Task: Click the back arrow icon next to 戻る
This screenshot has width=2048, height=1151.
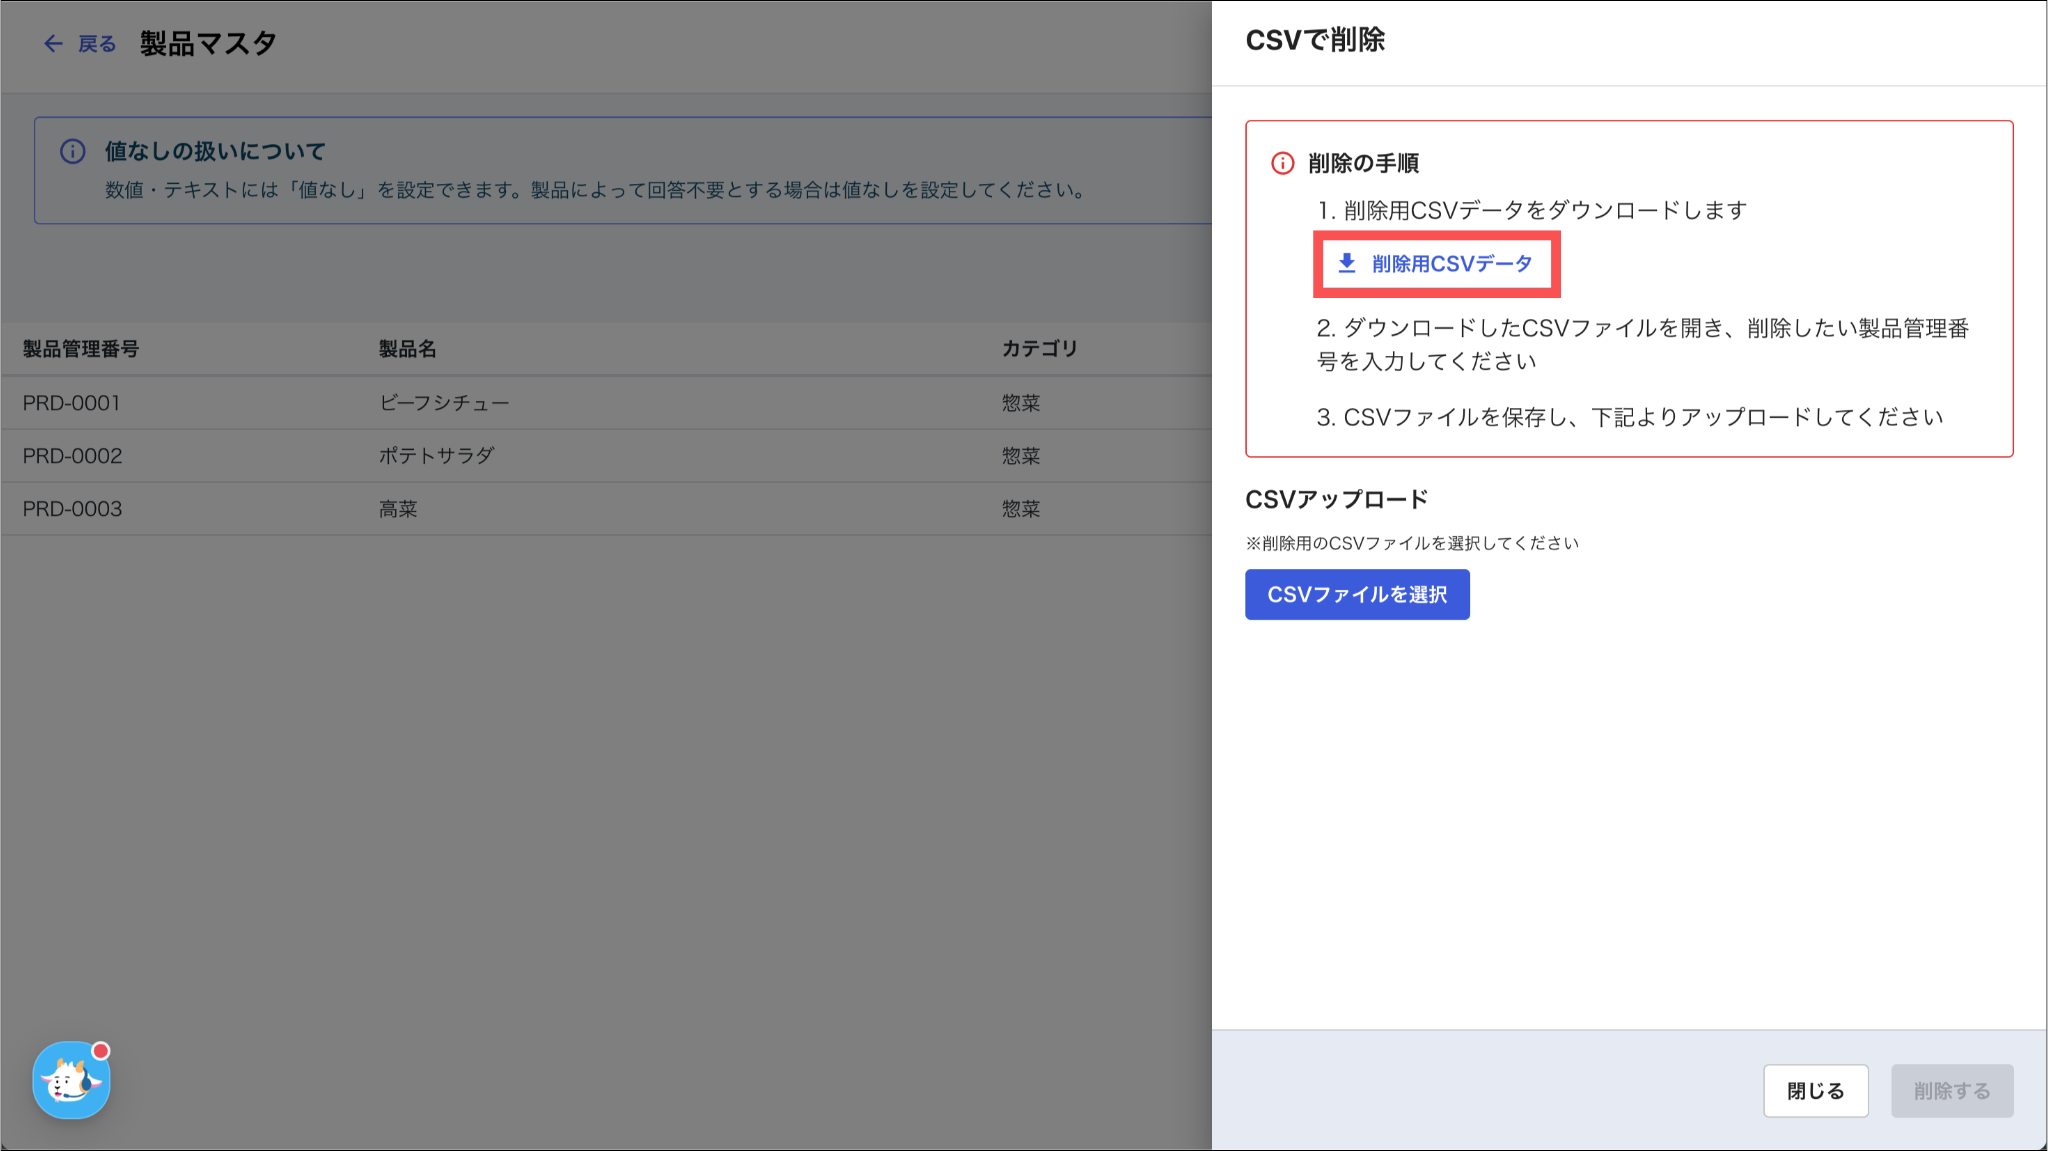Action: click(53, 43)
